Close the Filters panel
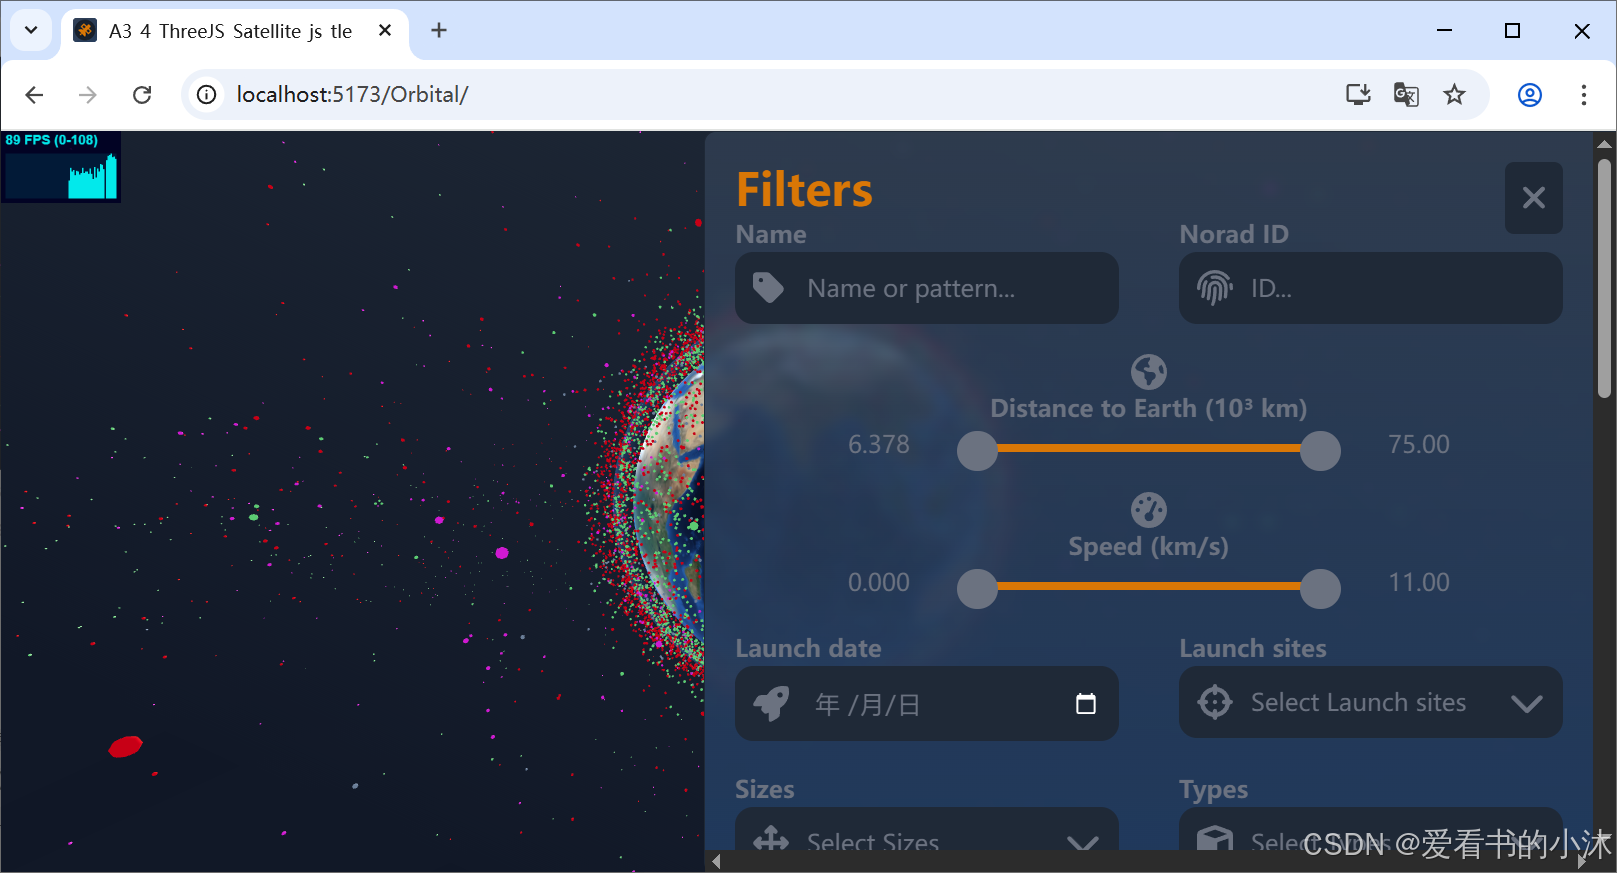Viewport: 1617px width, 873px height. (1533, 198)
